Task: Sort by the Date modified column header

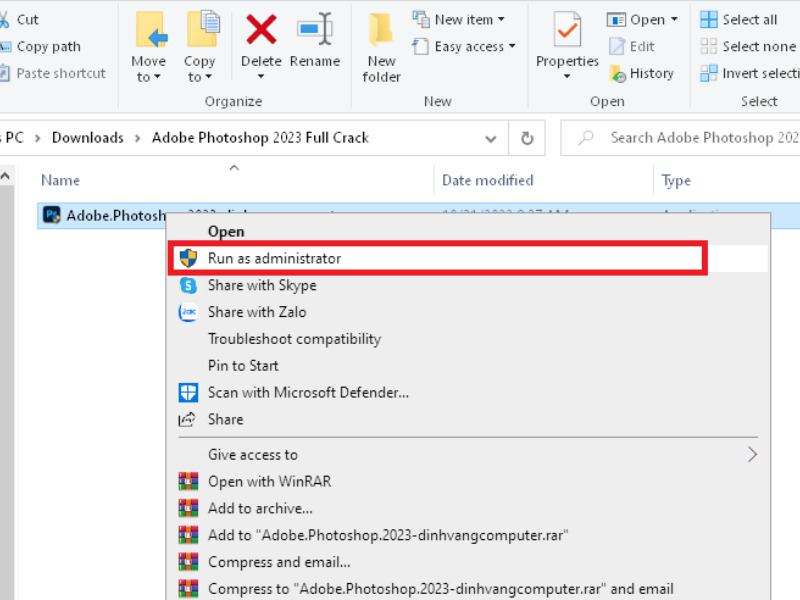Action: 487,180
